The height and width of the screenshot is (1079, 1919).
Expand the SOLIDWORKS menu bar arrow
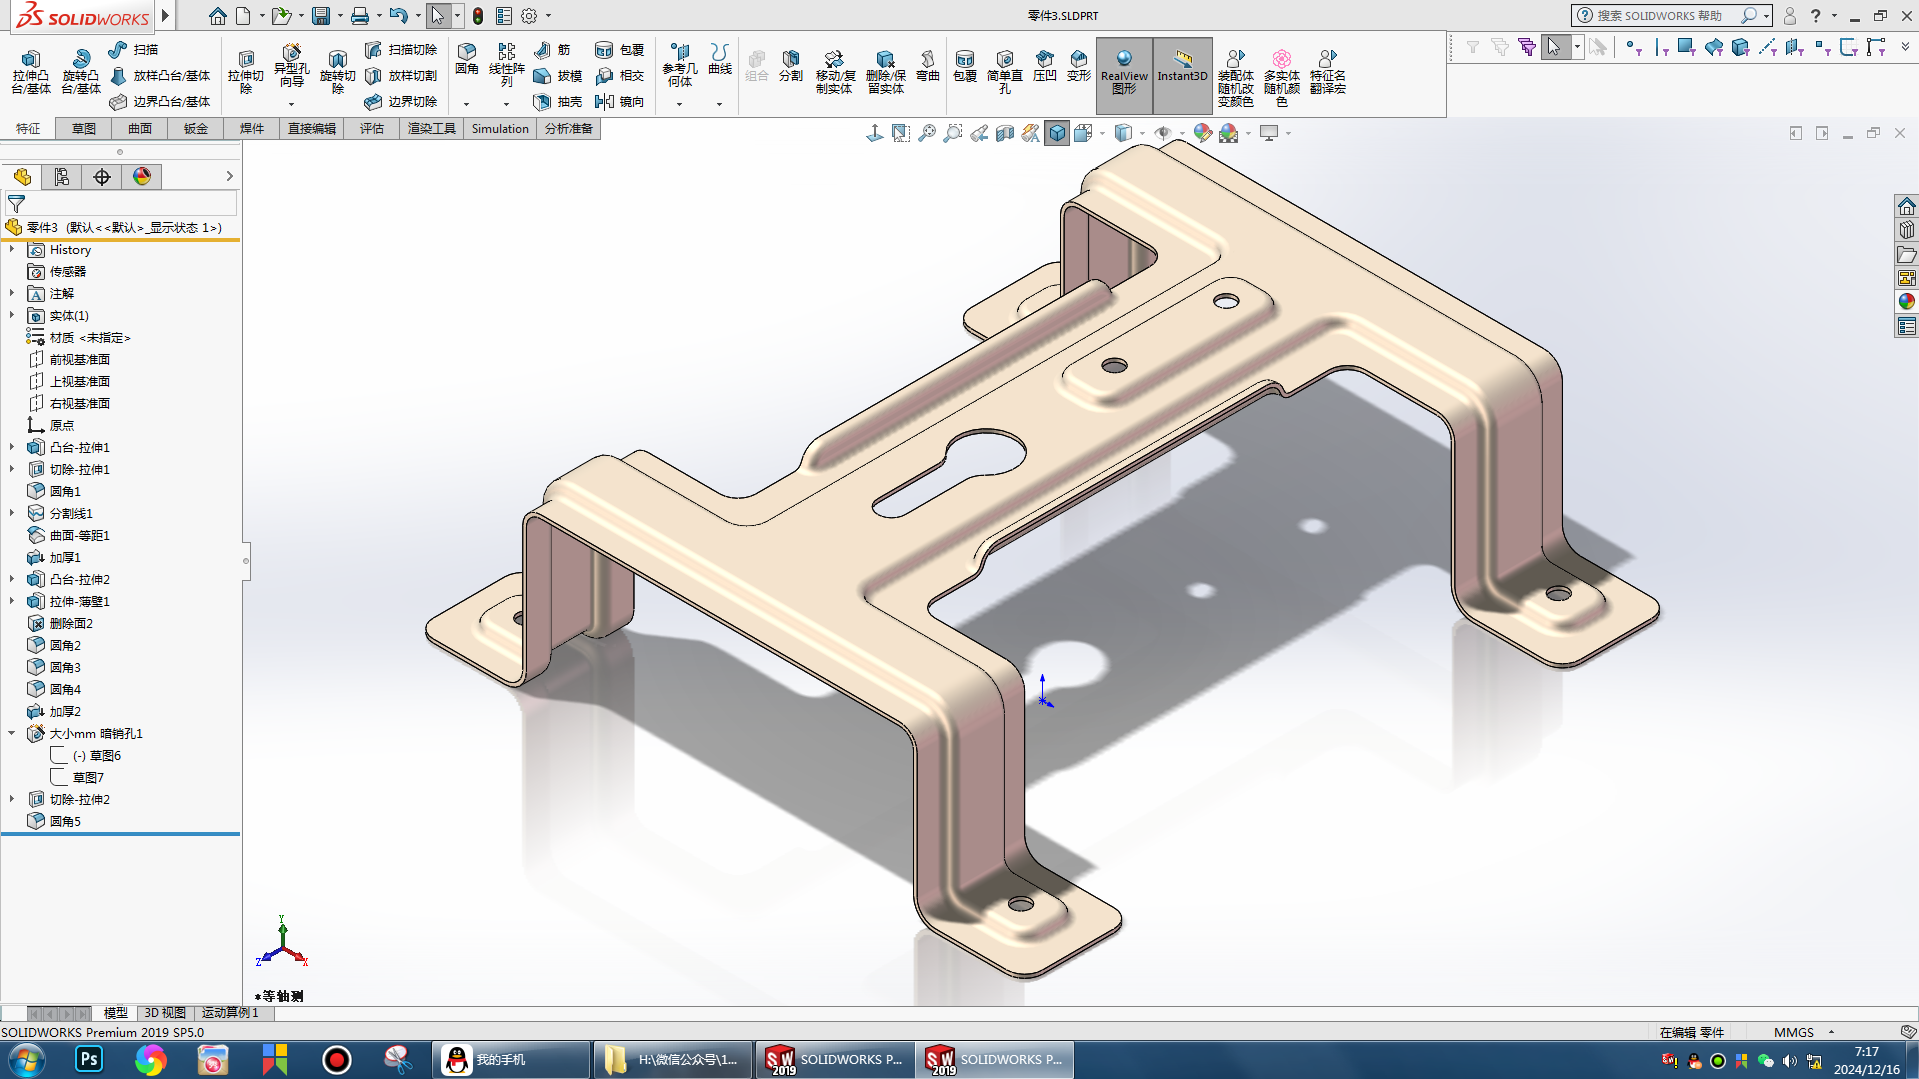pos(166,16)
